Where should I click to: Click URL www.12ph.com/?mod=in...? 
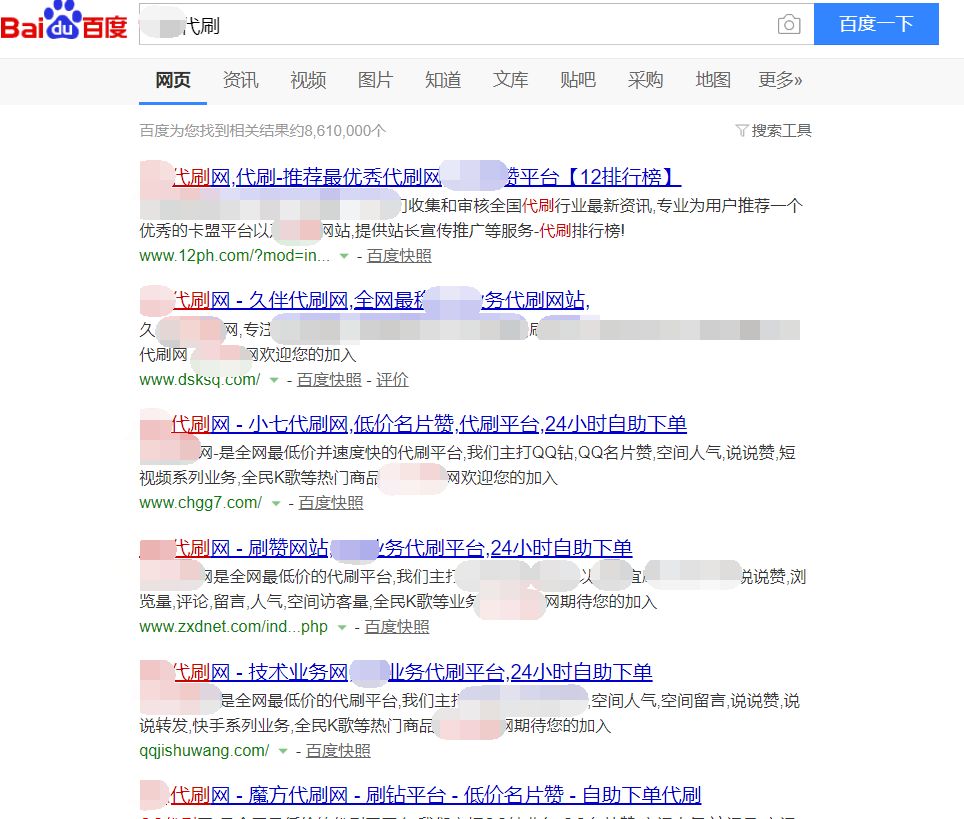[x=235, y=256]
